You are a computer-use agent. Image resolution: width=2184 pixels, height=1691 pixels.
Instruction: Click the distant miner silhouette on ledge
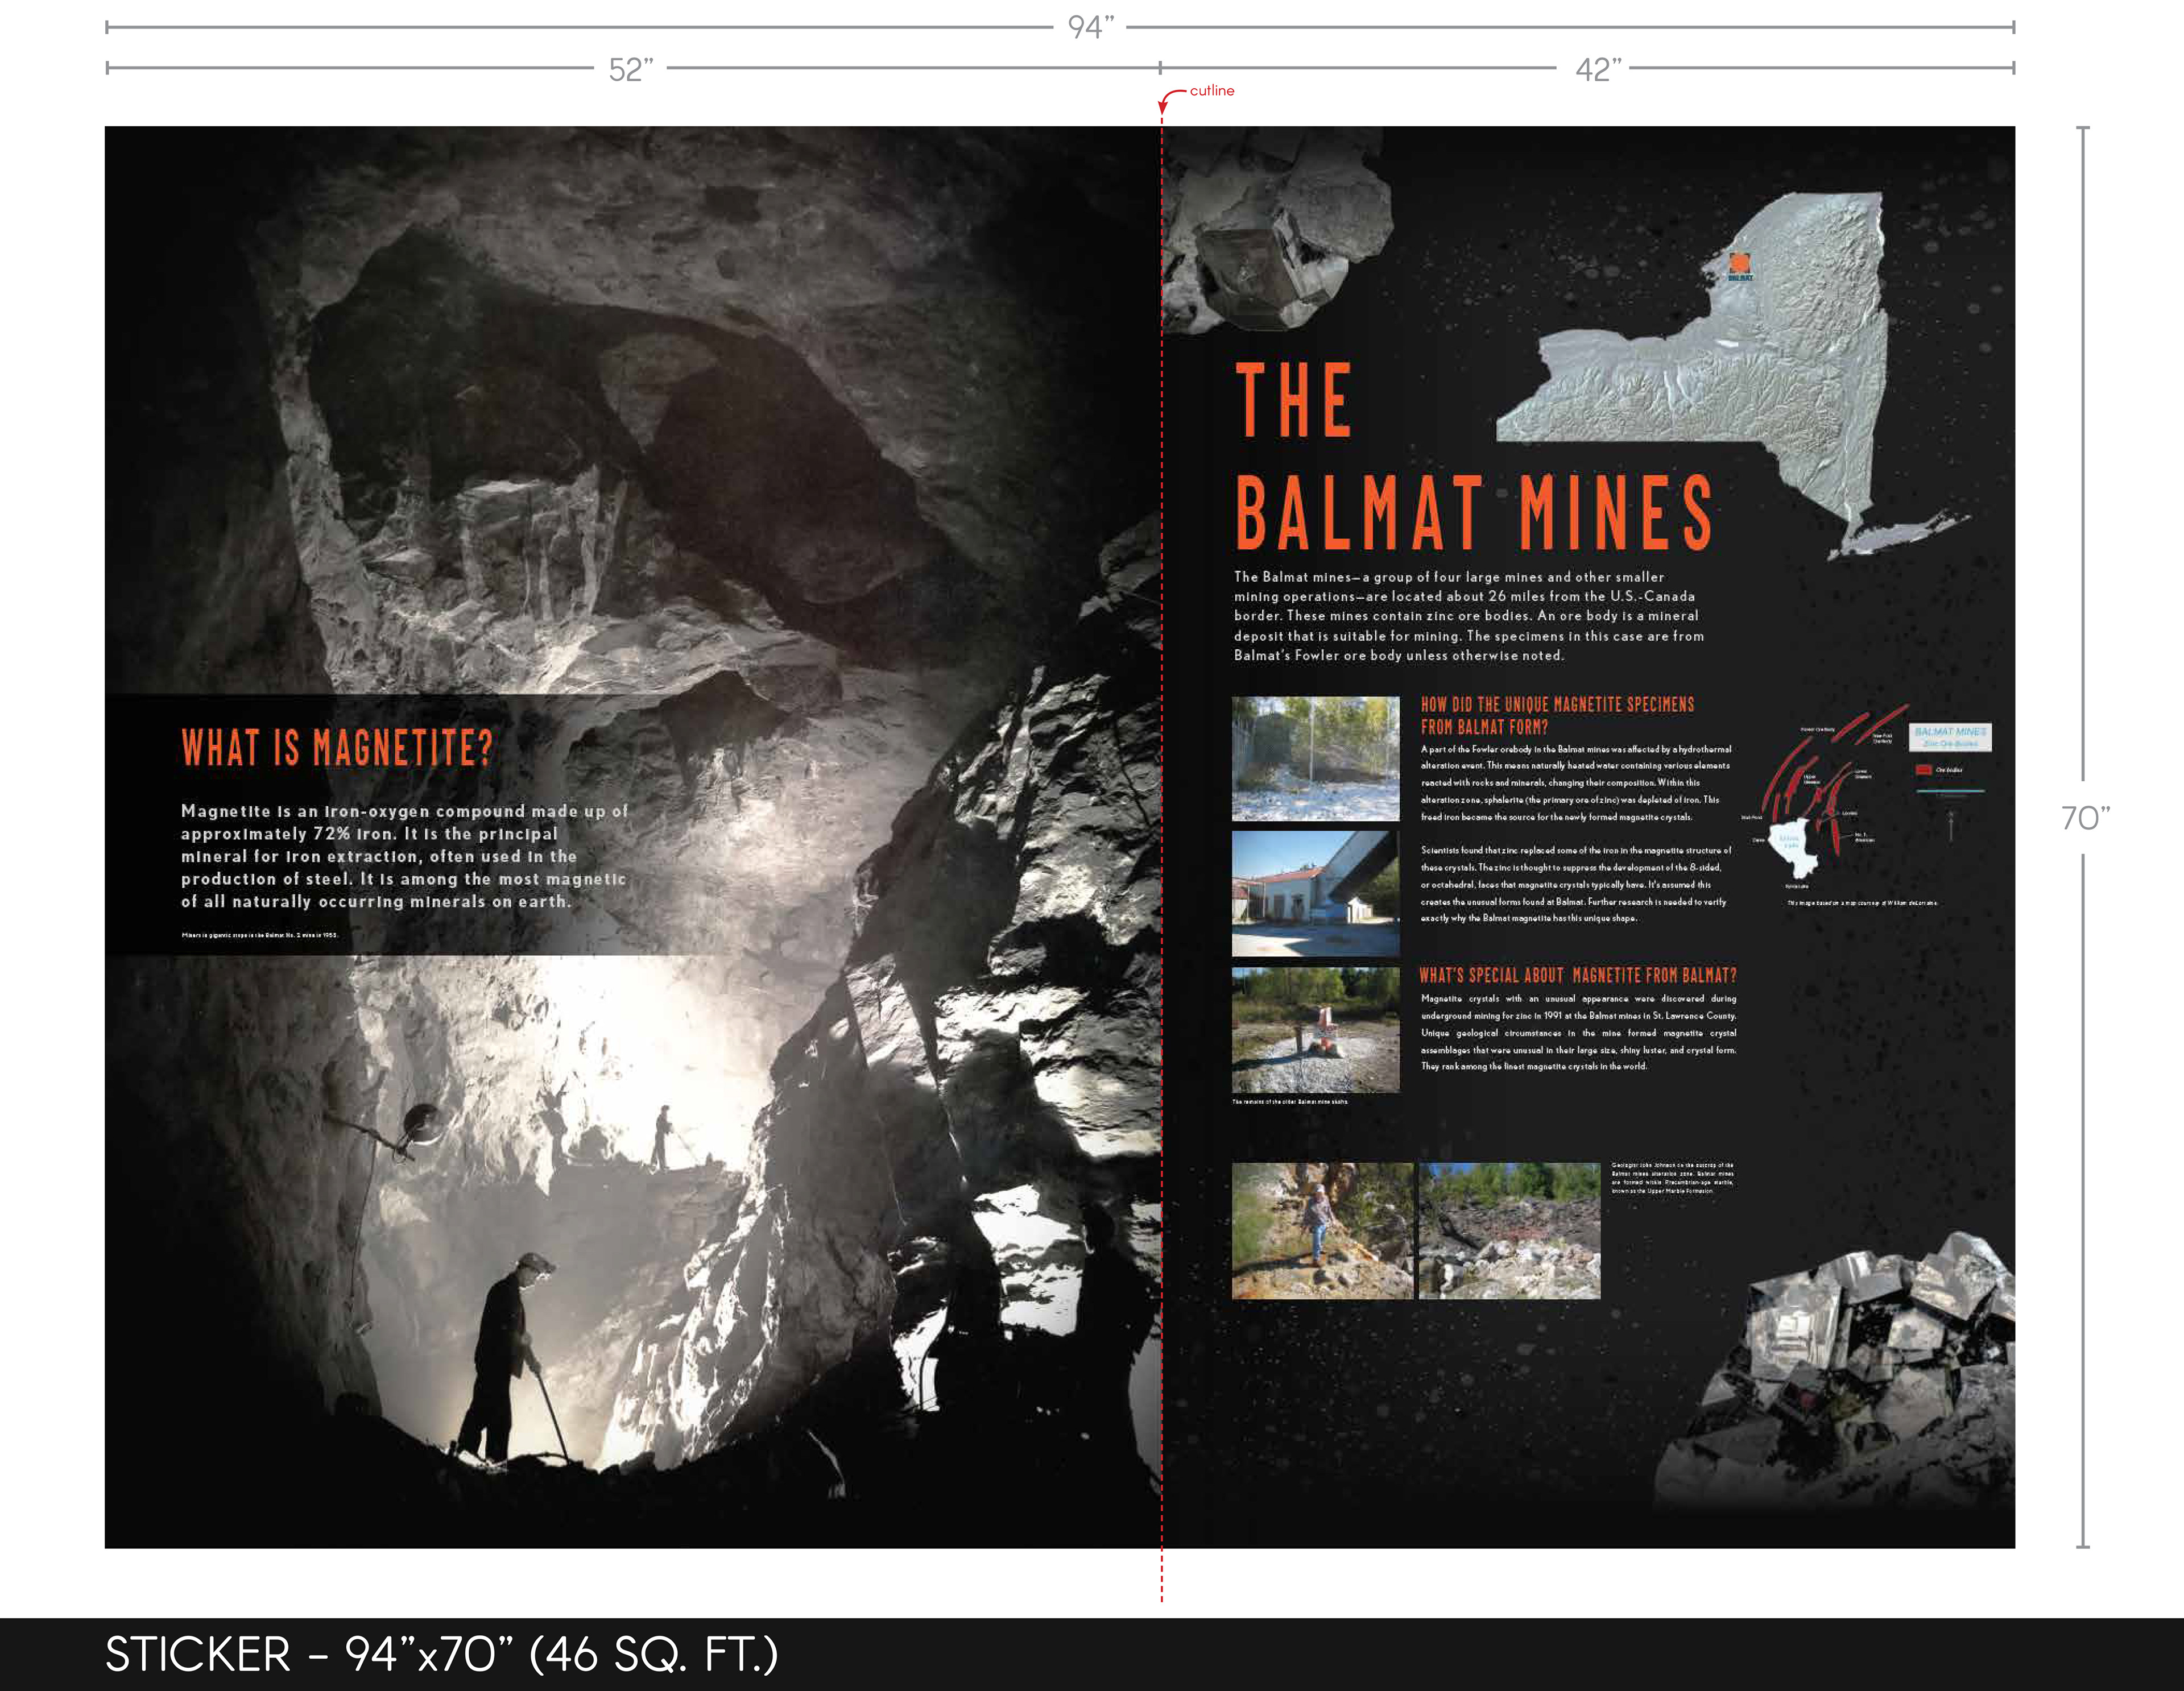[662, 1137]
